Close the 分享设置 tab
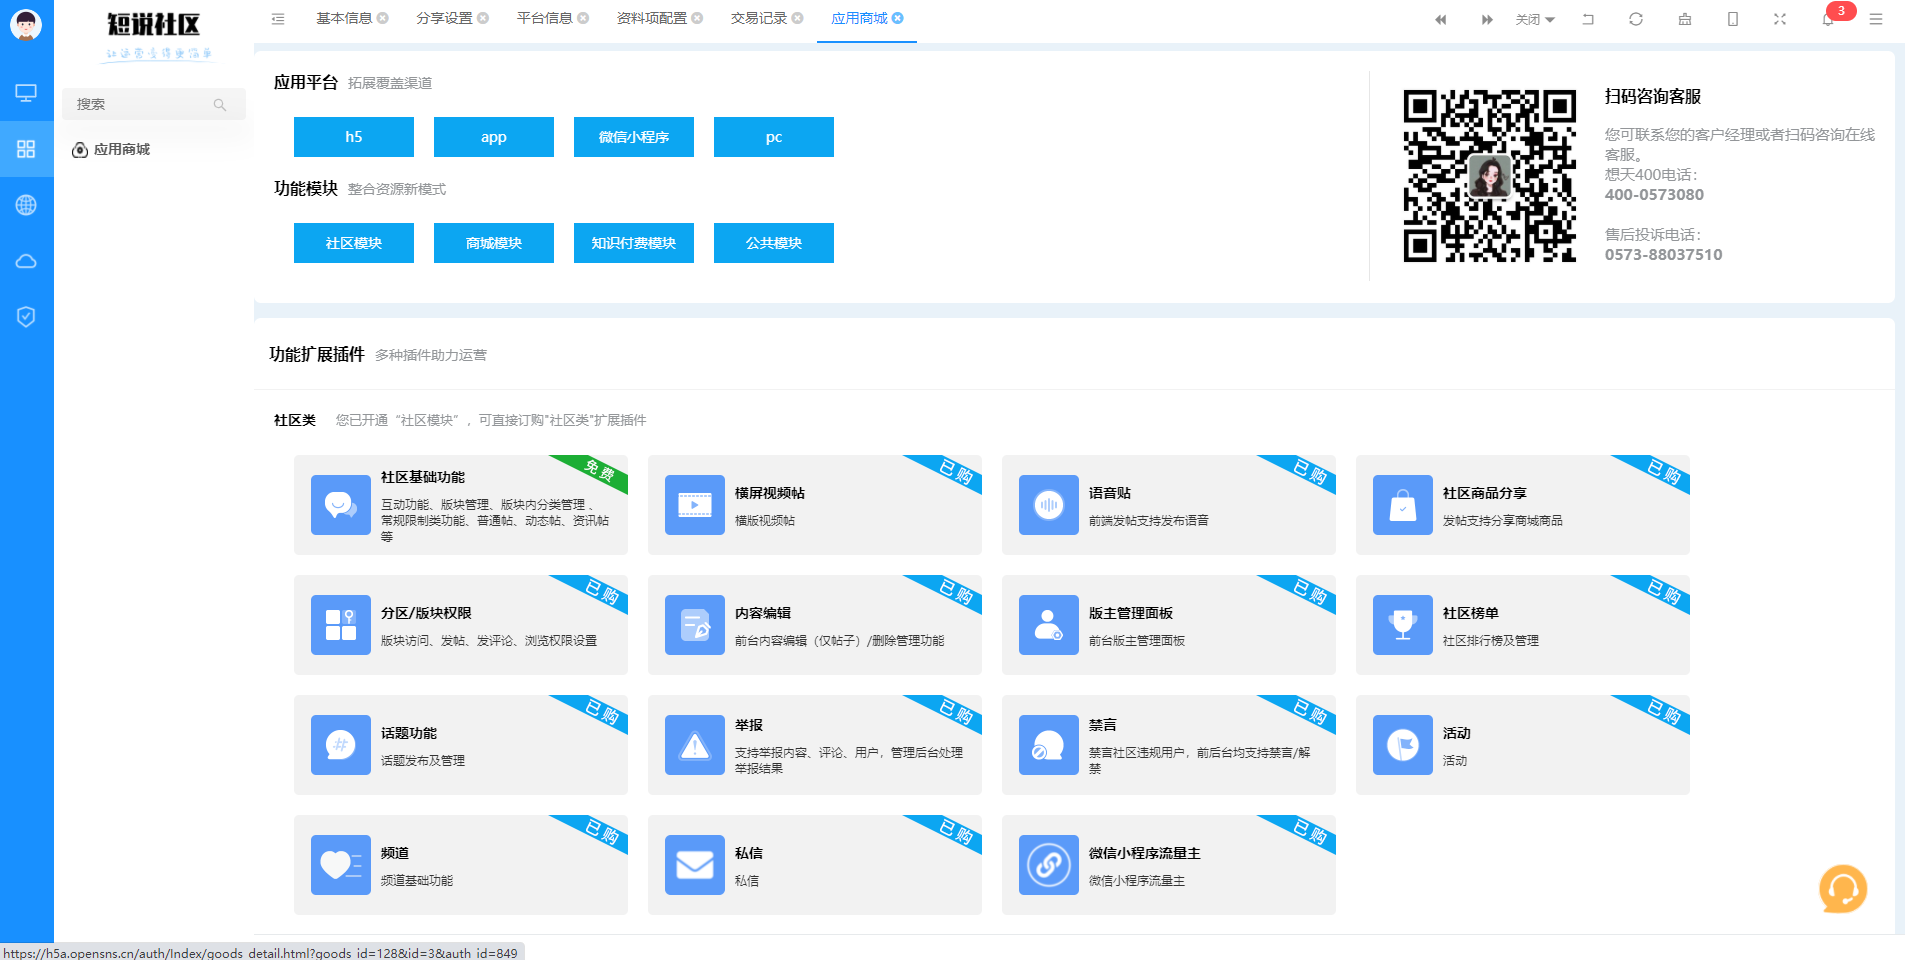The image size is (1905, 960). coord(484,18)
